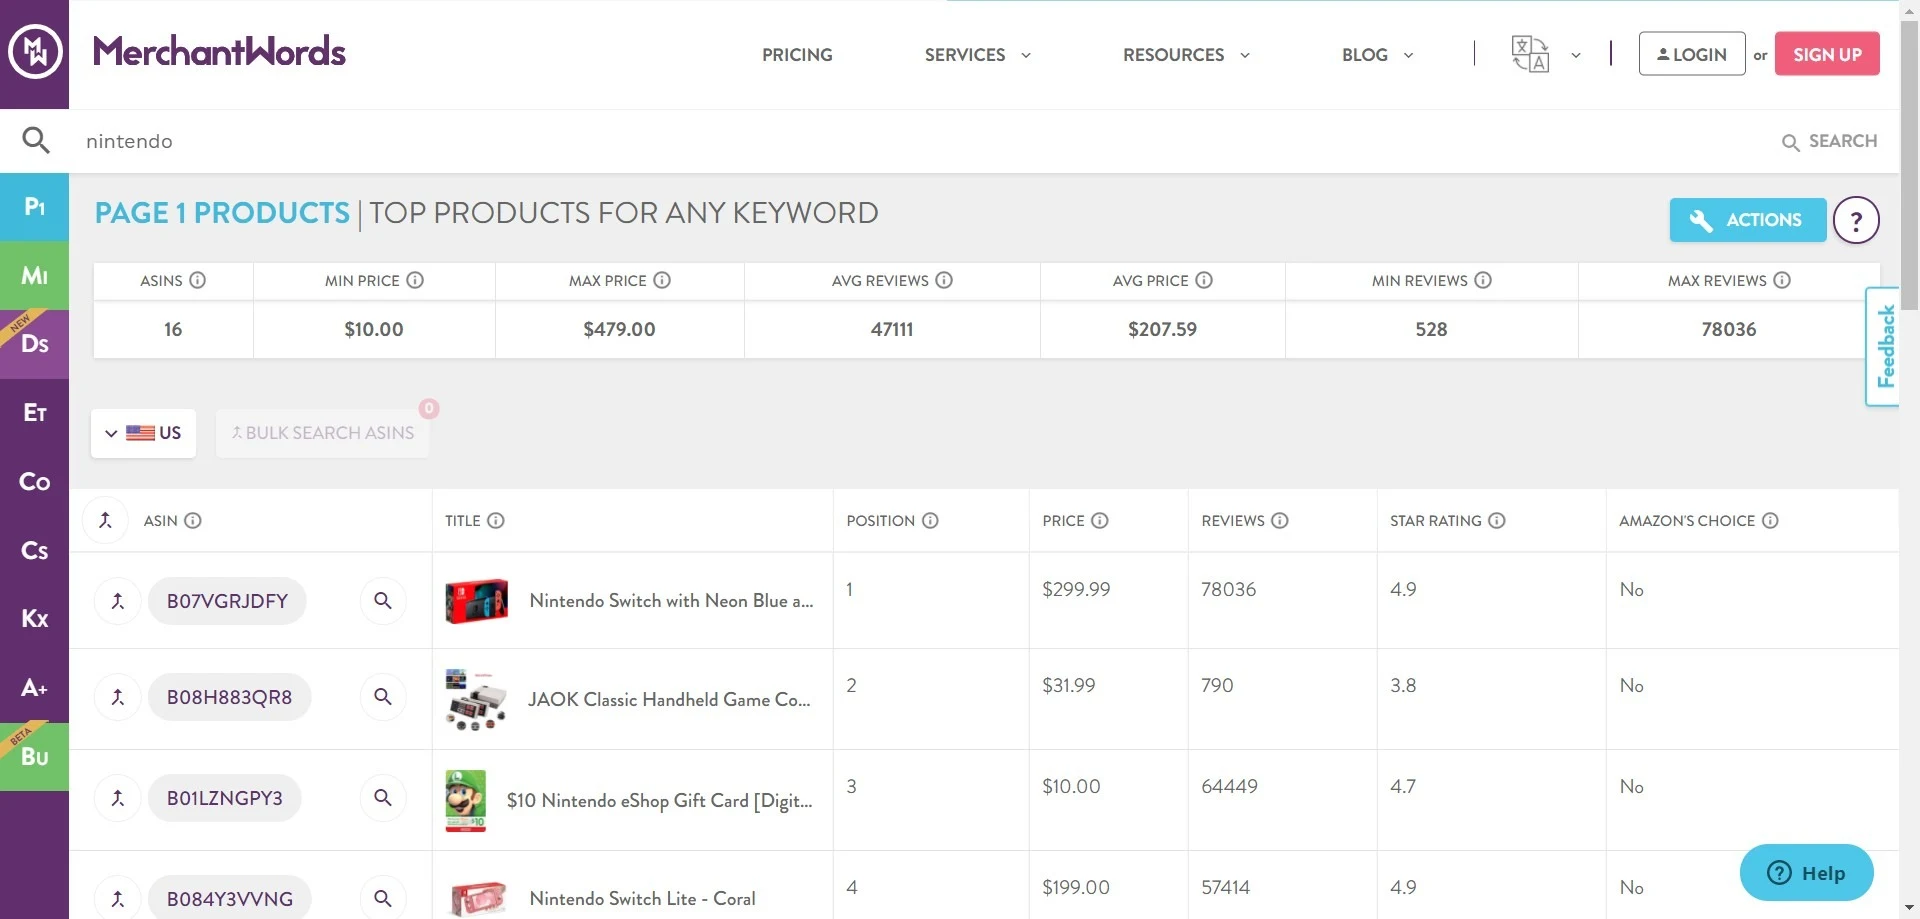The height and width of the screenshot is (919, 1920).
Task: Open the ACTIONS button
Action: 1747,220
